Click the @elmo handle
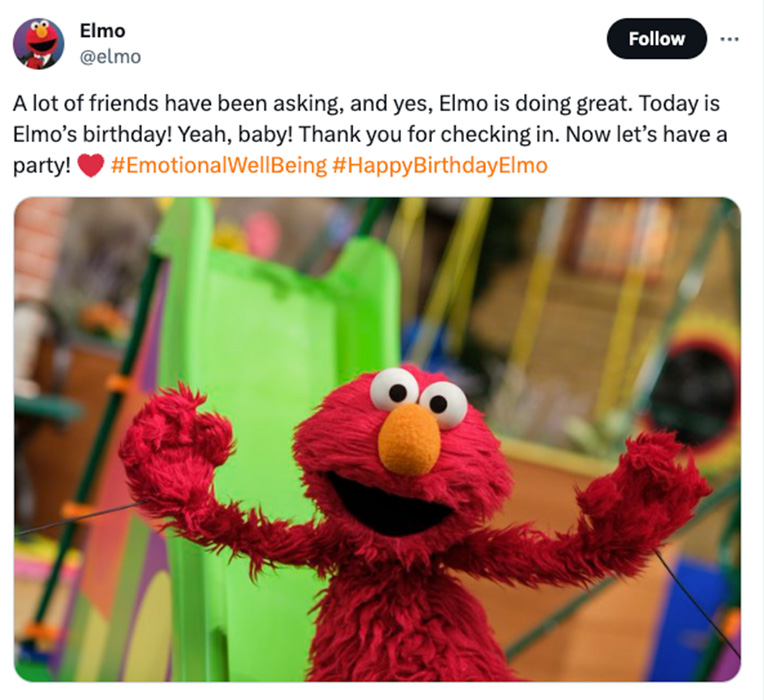 (x=110, y=57)
